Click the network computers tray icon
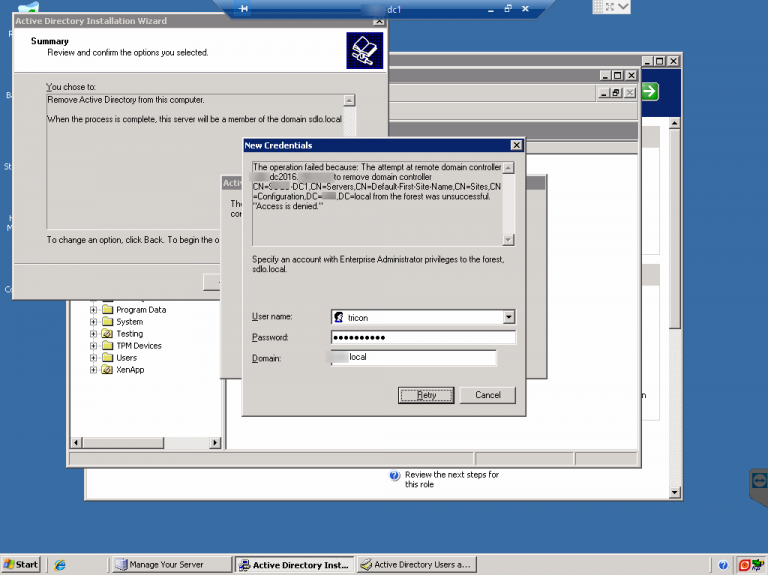Viewport: 768px width, 575px height. click(x=758, y=565)
